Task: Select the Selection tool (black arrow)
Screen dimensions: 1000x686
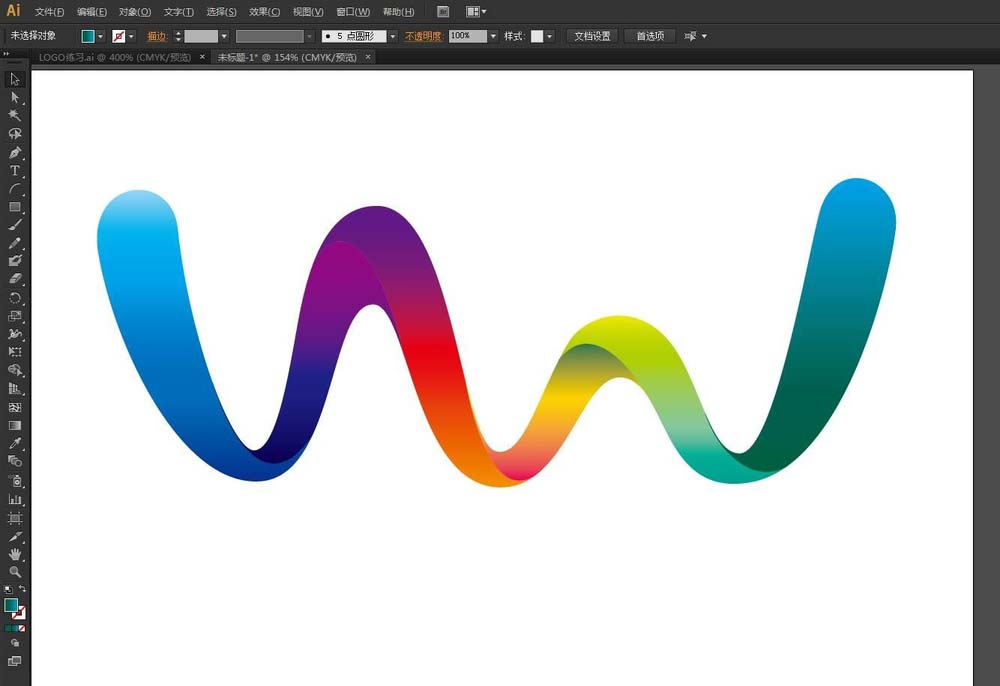Action: click(x=15, y=80)
